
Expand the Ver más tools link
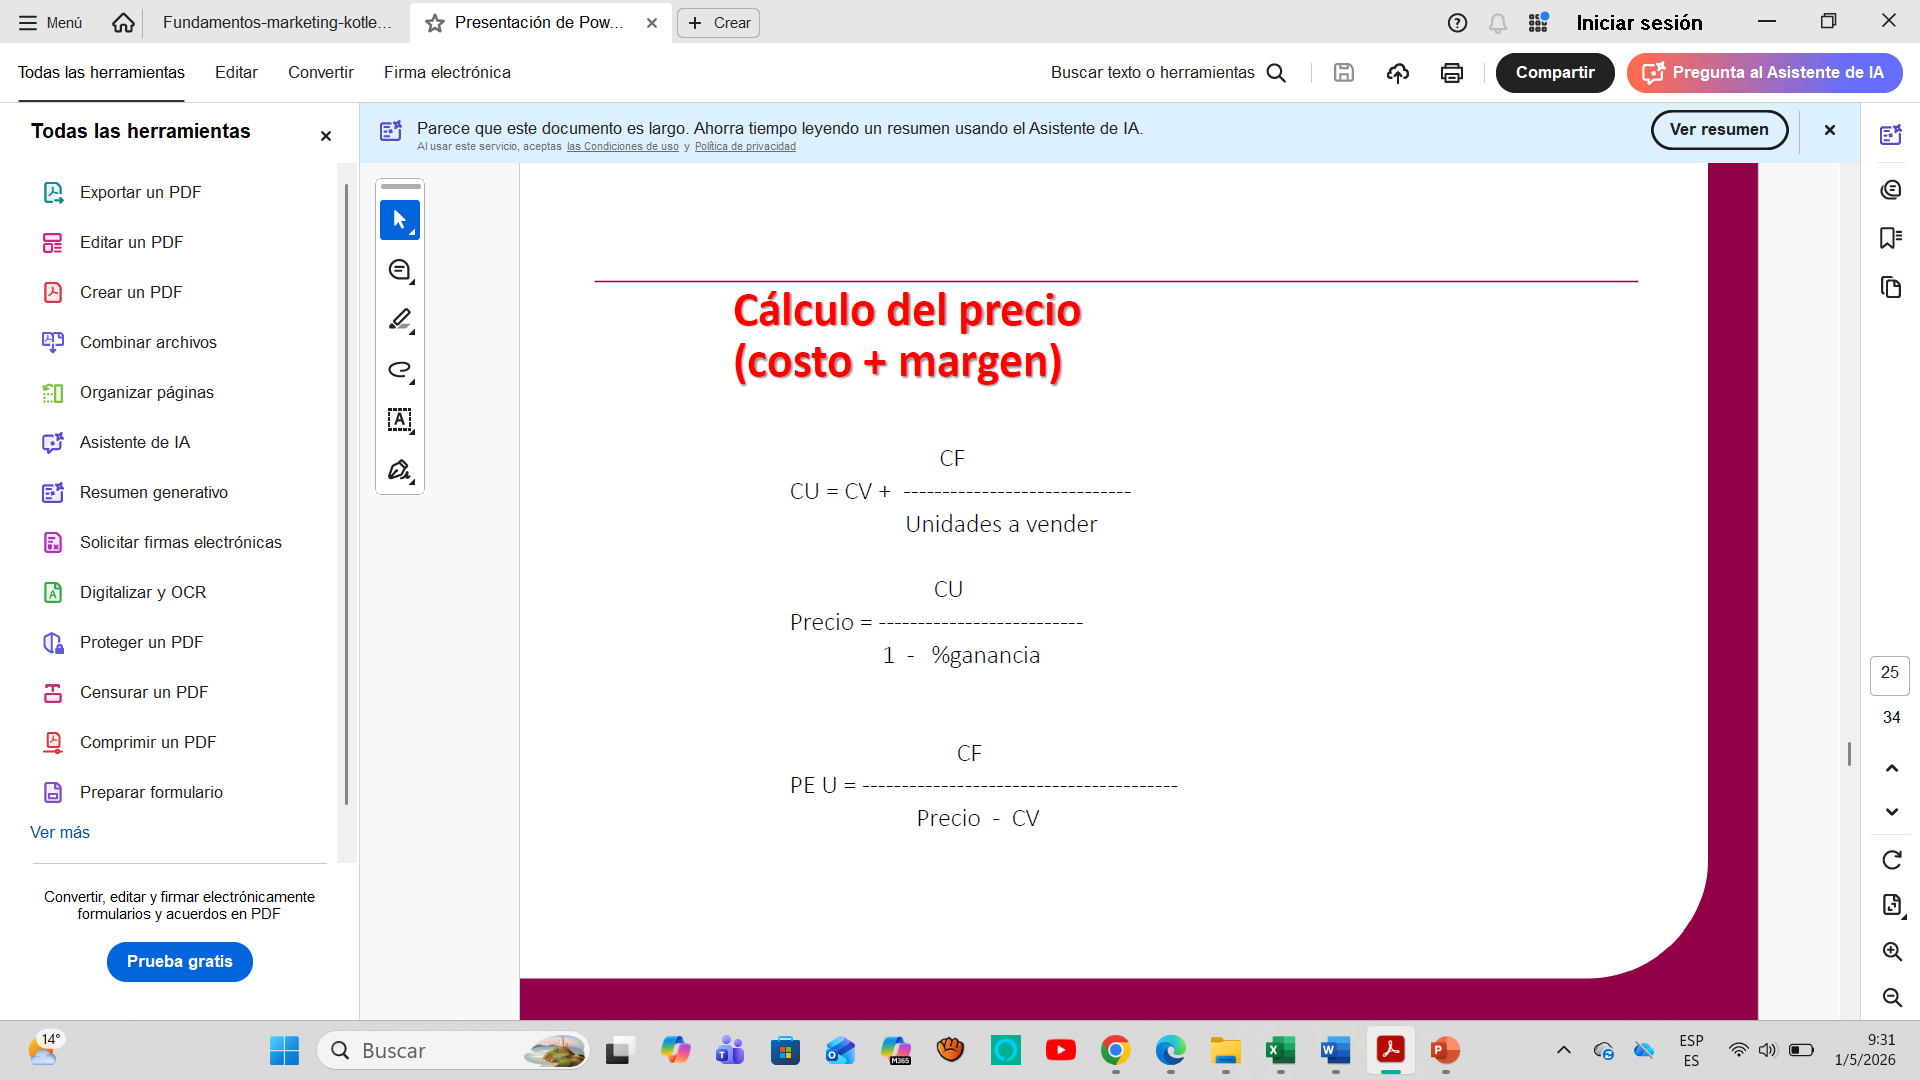(60, 832)
